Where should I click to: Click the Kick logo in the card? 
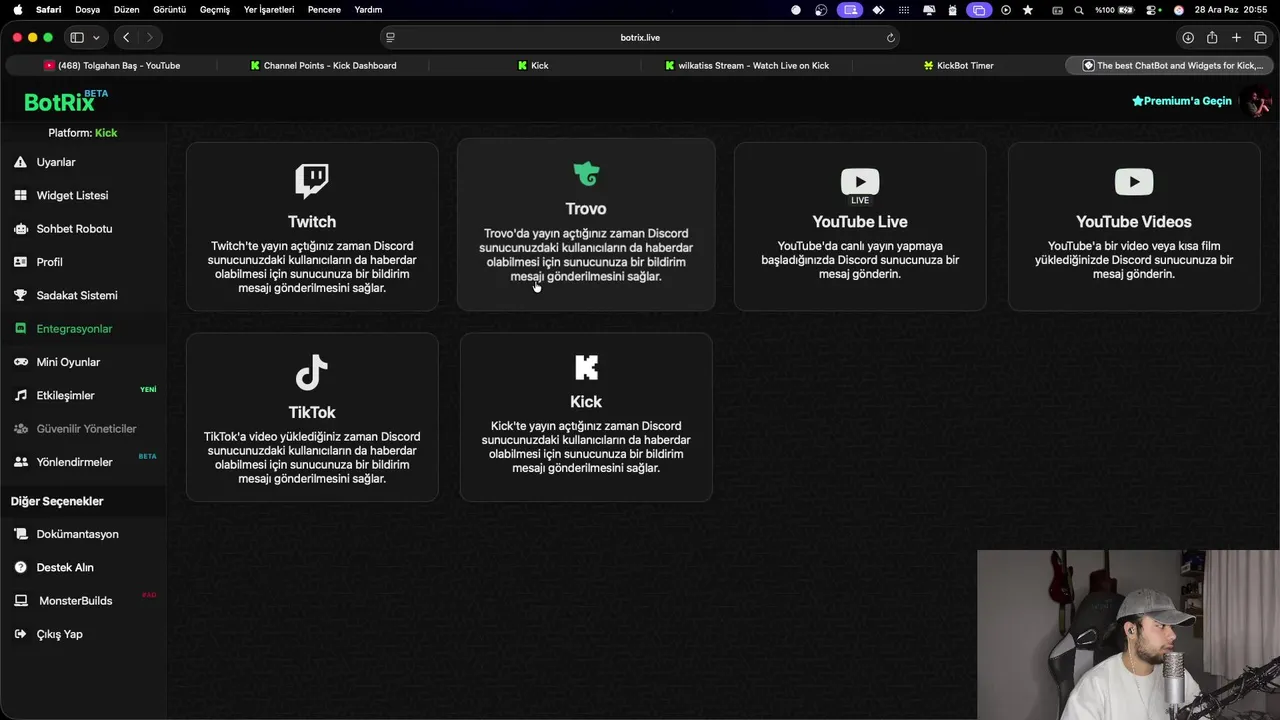tap(586, 367)
